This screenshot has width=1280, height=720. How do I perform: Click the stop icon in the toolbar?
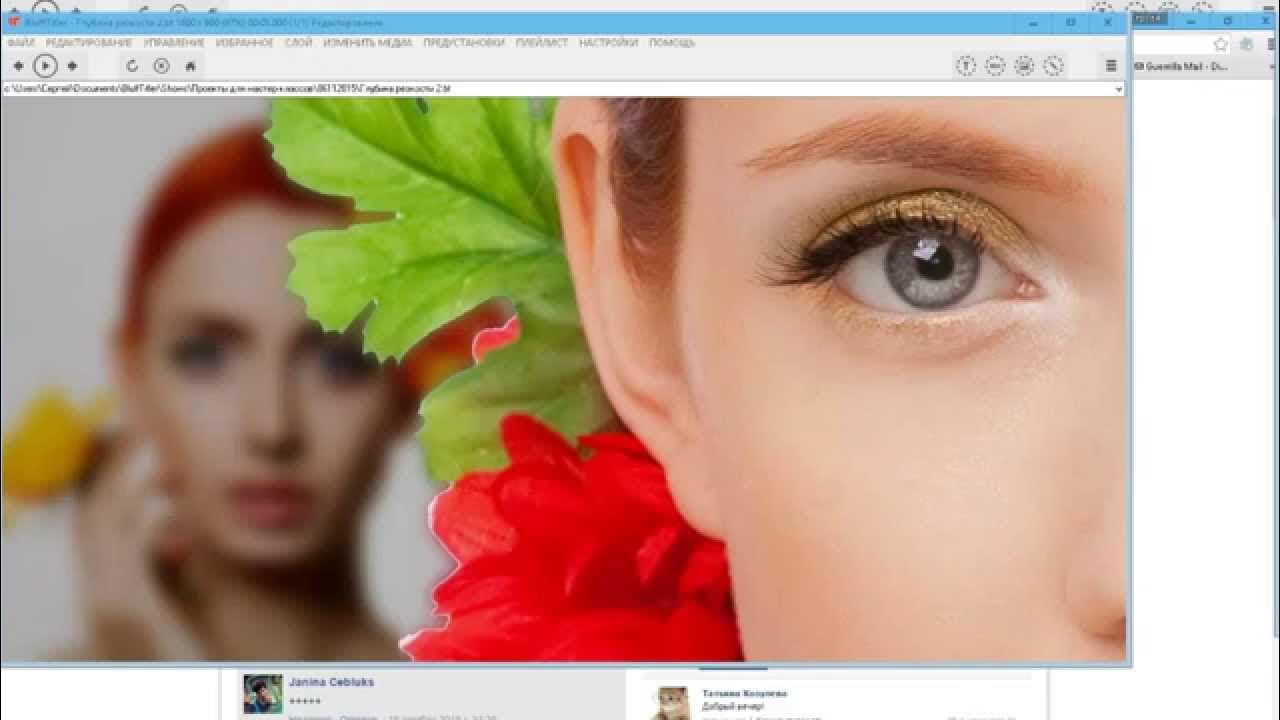(x=161, y=66)
